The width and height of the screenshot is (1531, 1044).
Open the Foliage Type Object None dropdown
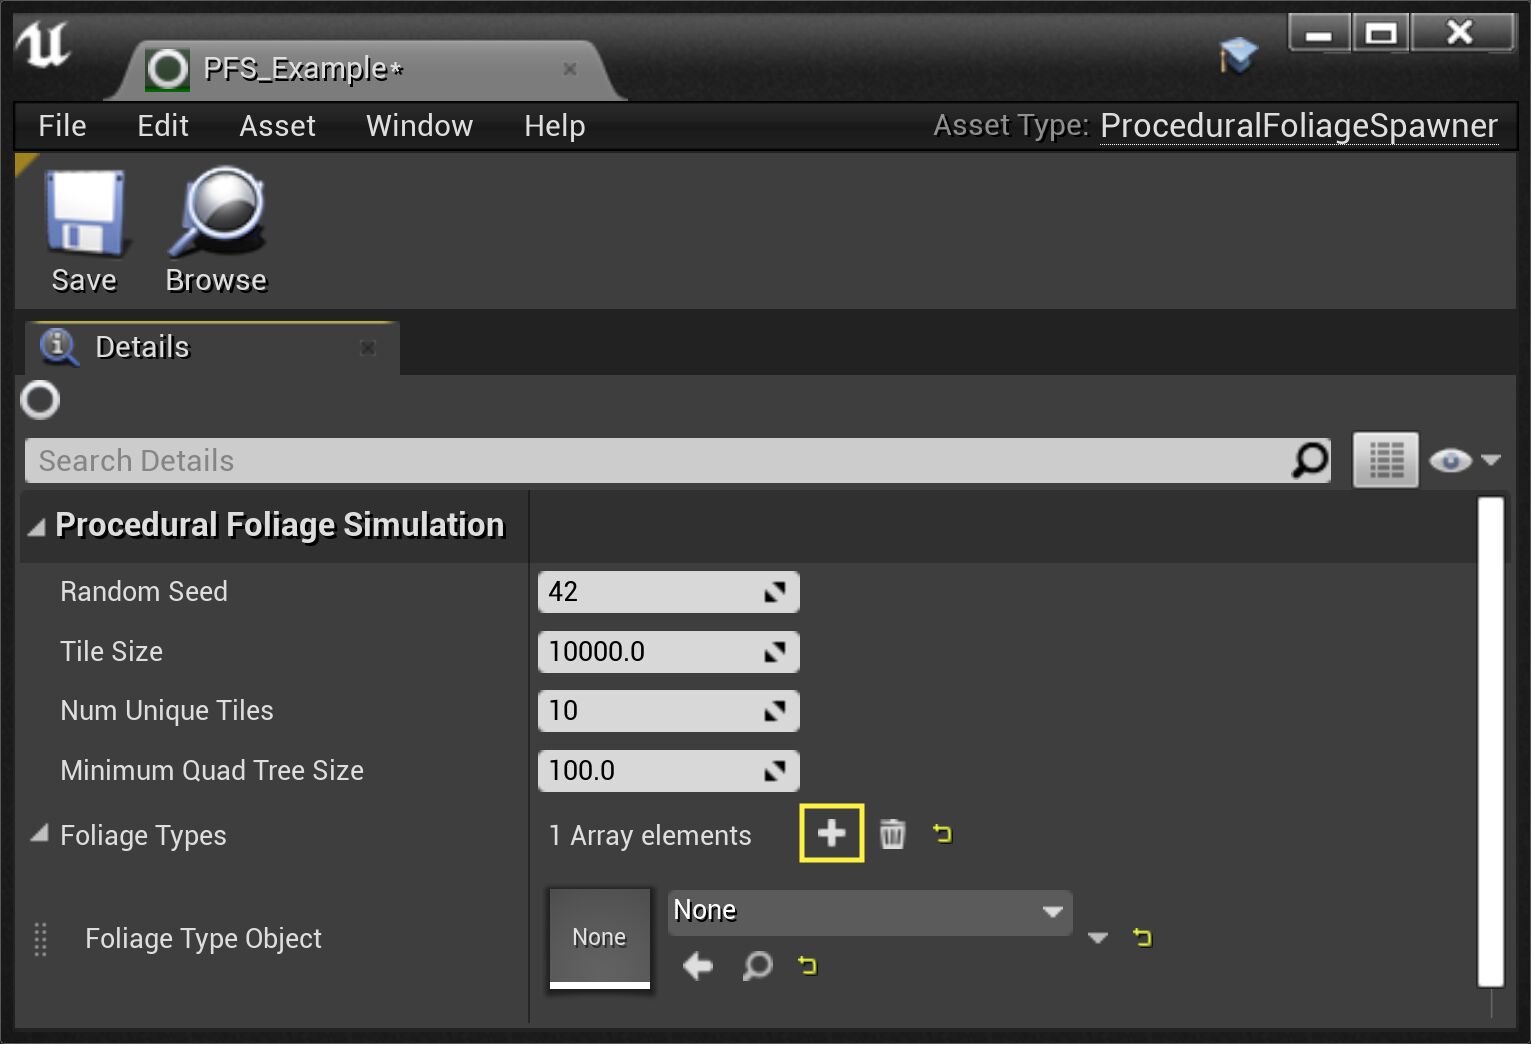coord(869,911)
